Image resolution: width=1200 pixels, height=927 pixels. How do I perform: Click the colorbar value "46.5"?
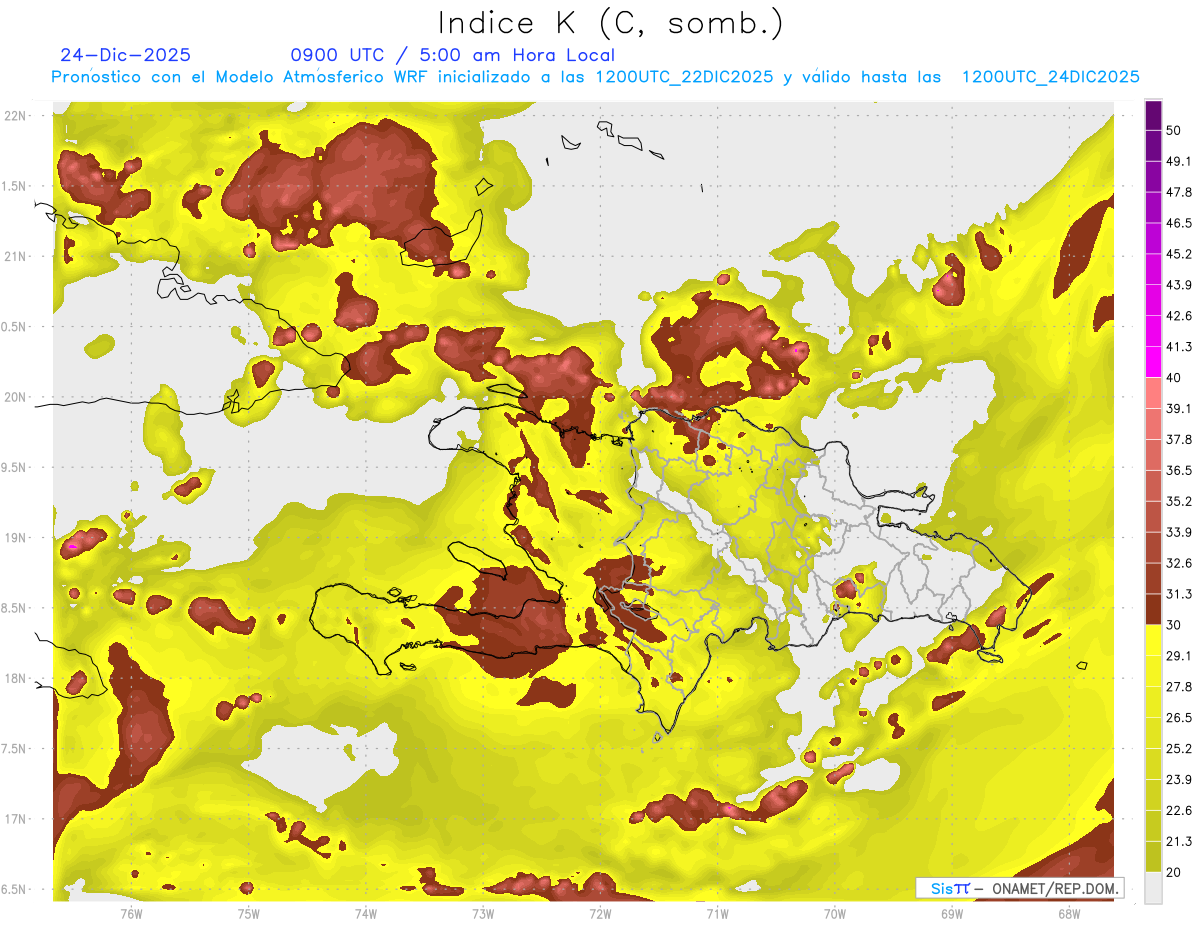[1179, 223]
